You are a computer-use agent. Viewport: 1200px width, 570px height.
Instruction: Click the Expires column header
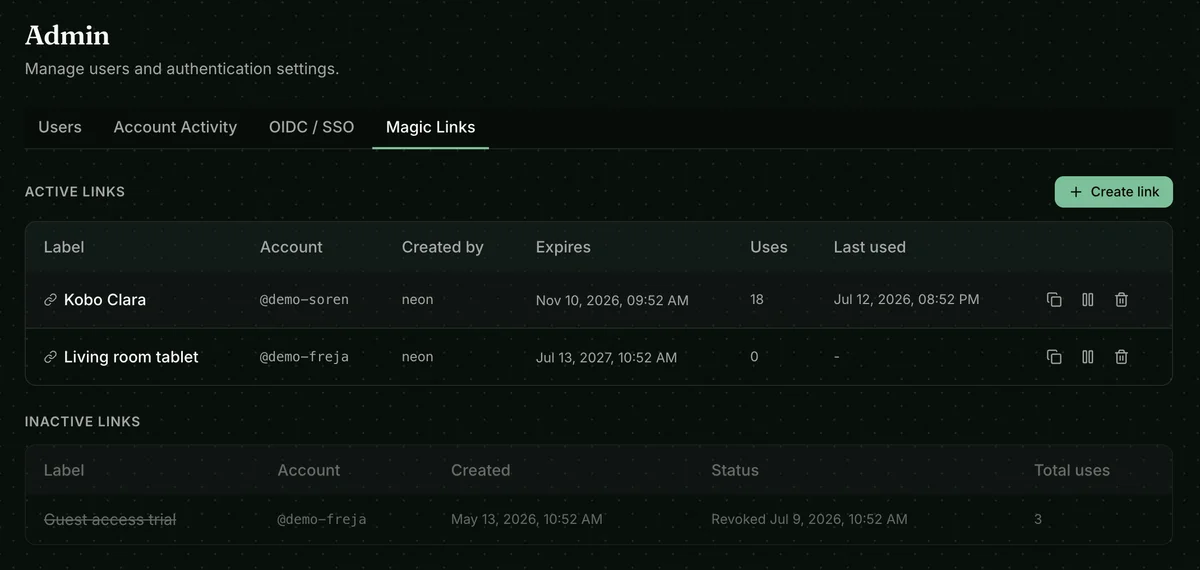[563, 247]
